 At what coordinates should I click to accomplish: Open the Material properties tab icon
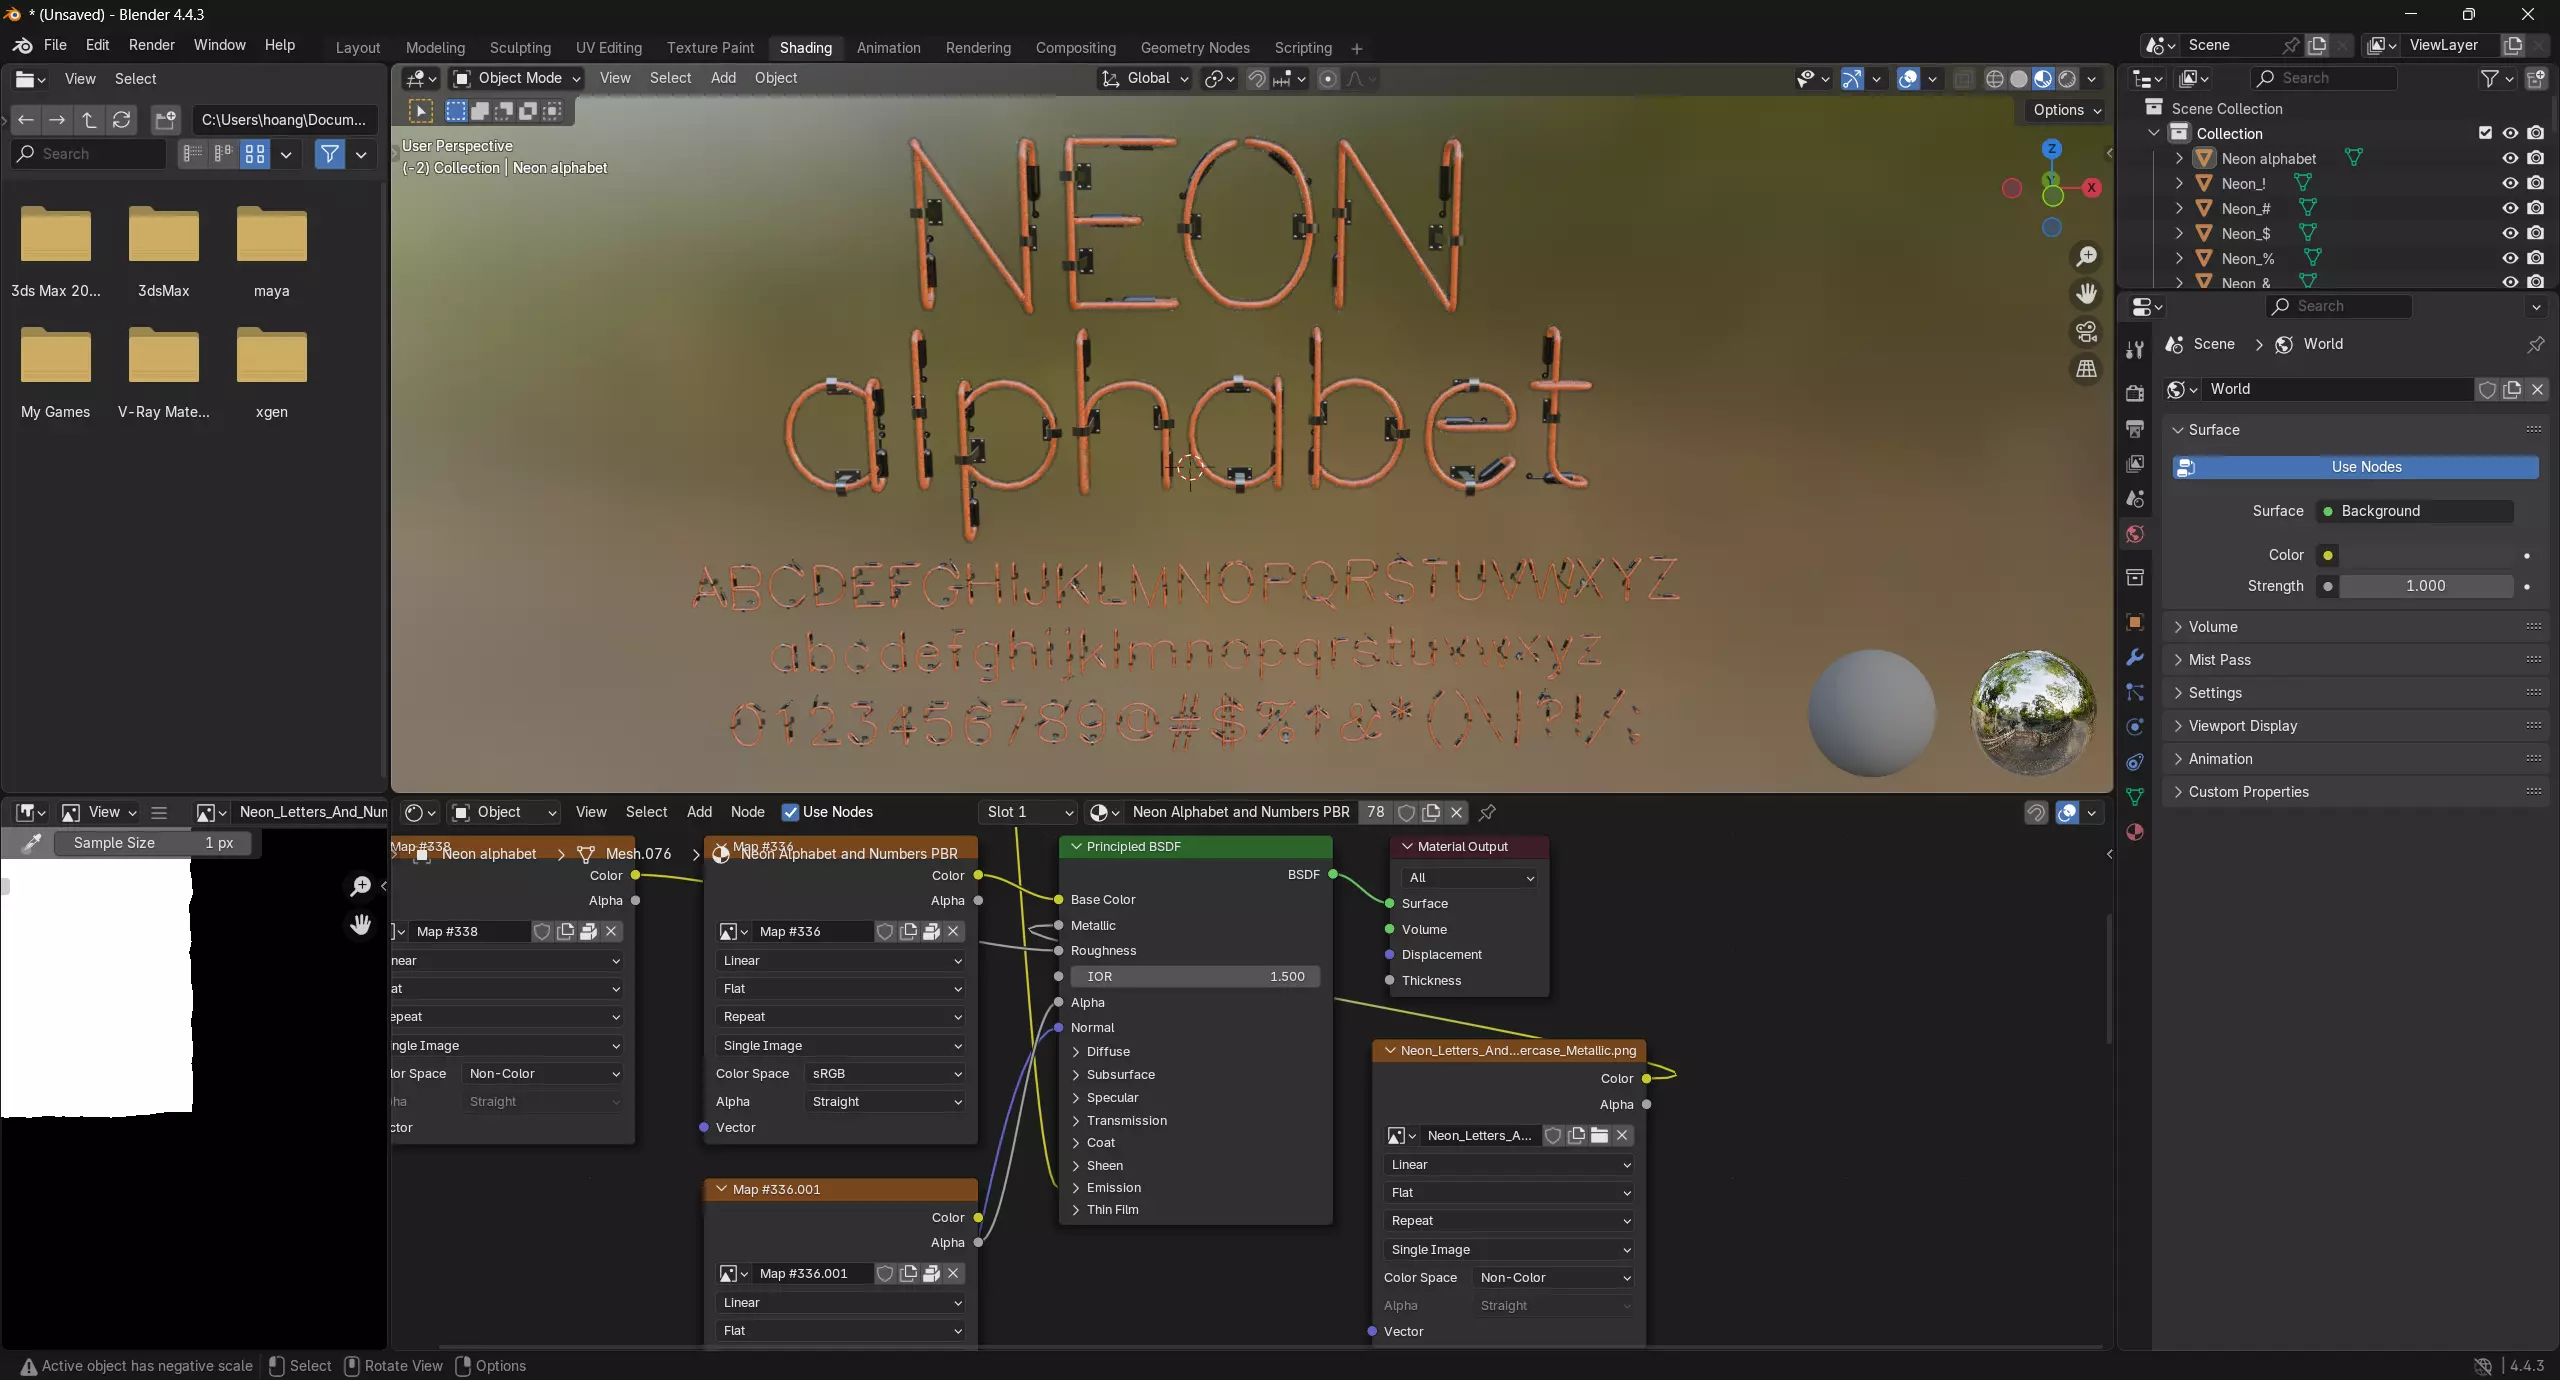(x=2135, y=832)
